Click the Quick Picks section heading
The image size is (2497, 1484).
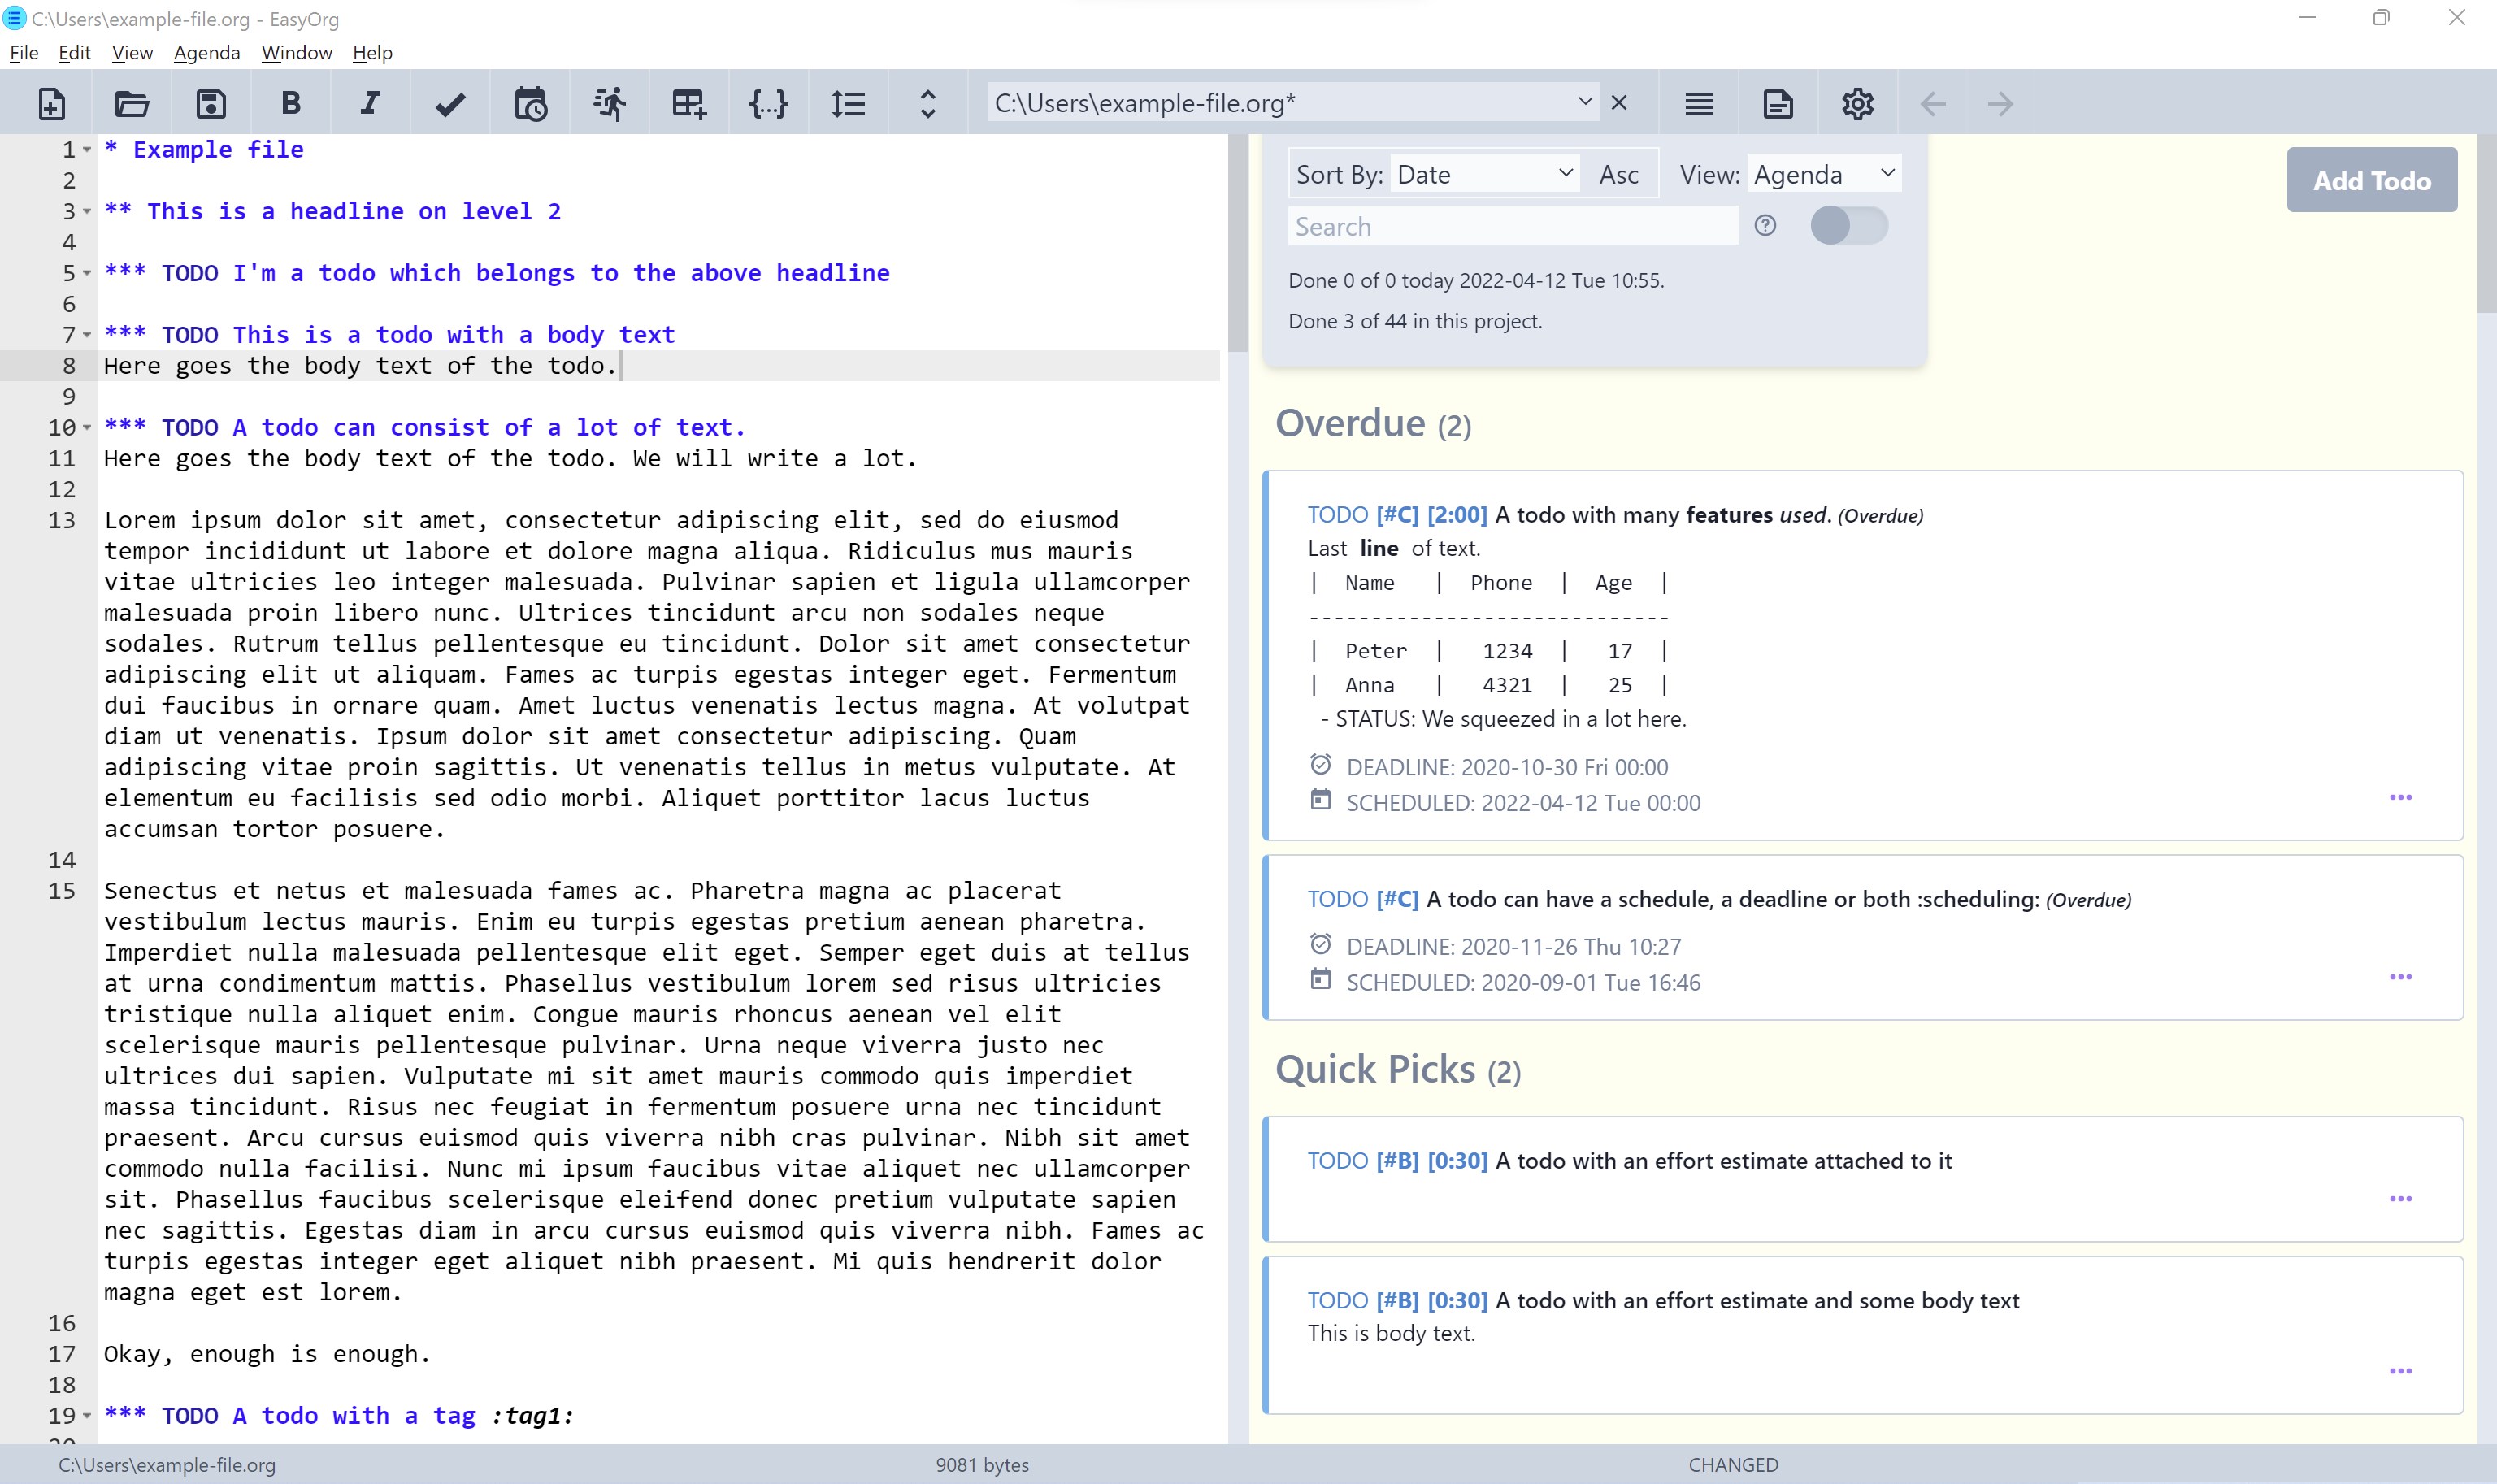click(x=1398, y=1070)
